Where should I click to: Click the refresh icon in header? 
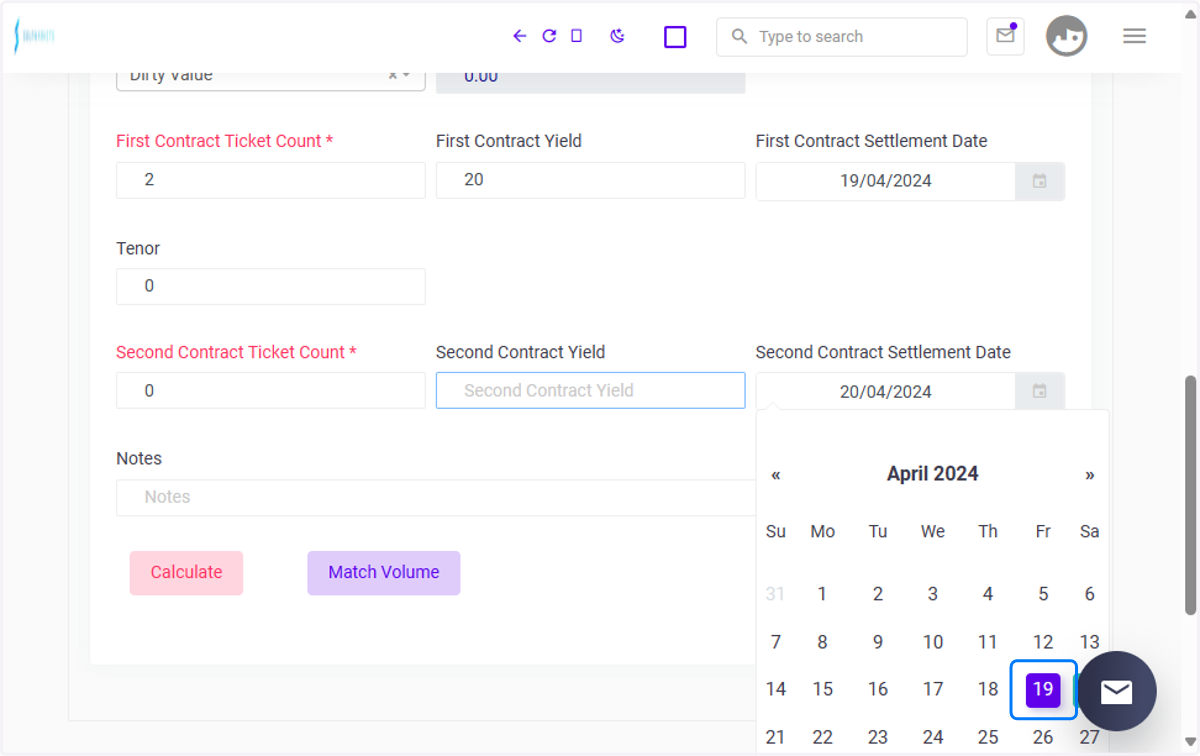pos(549,36)
